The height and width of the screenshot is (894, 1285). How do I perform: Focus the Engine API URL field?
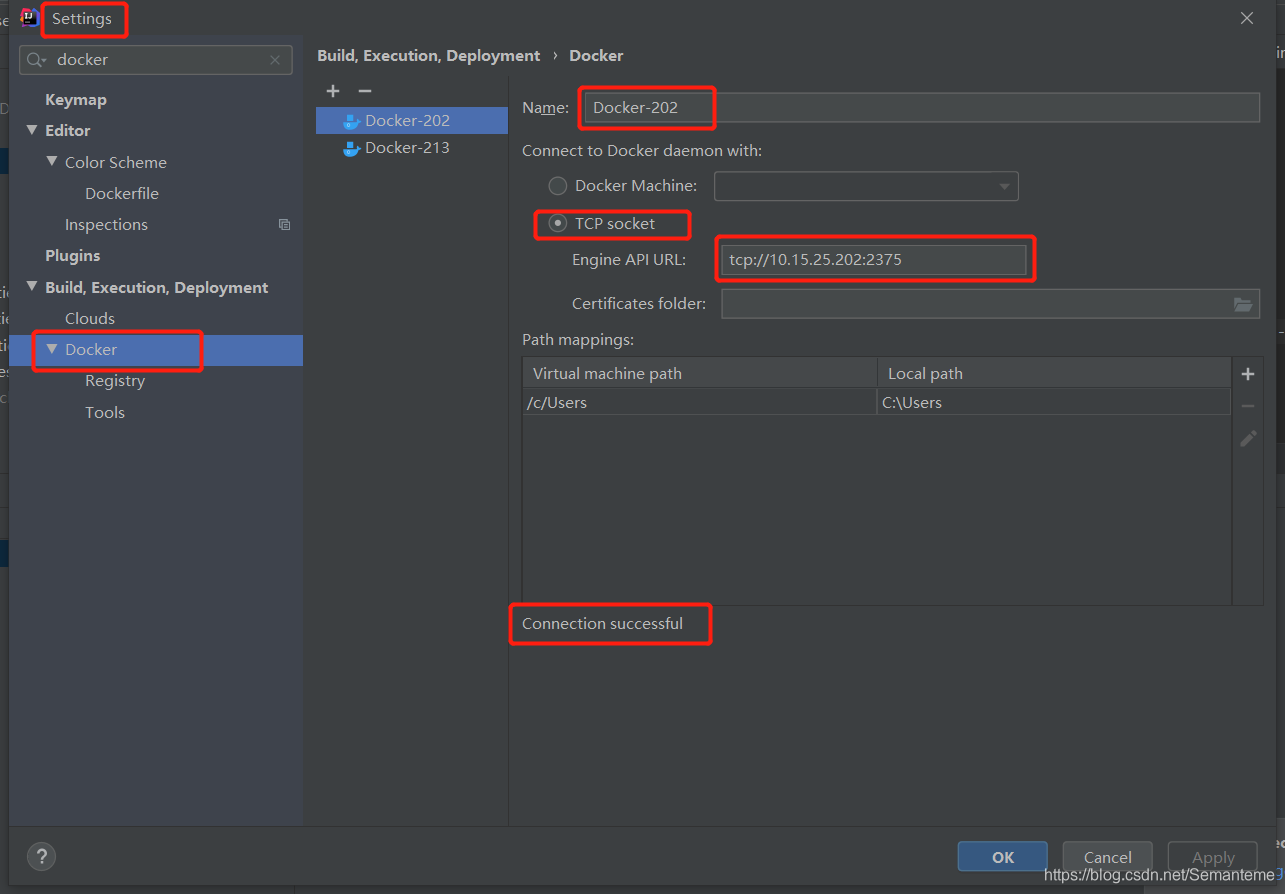pyautogui.click(x=873, y=260)
